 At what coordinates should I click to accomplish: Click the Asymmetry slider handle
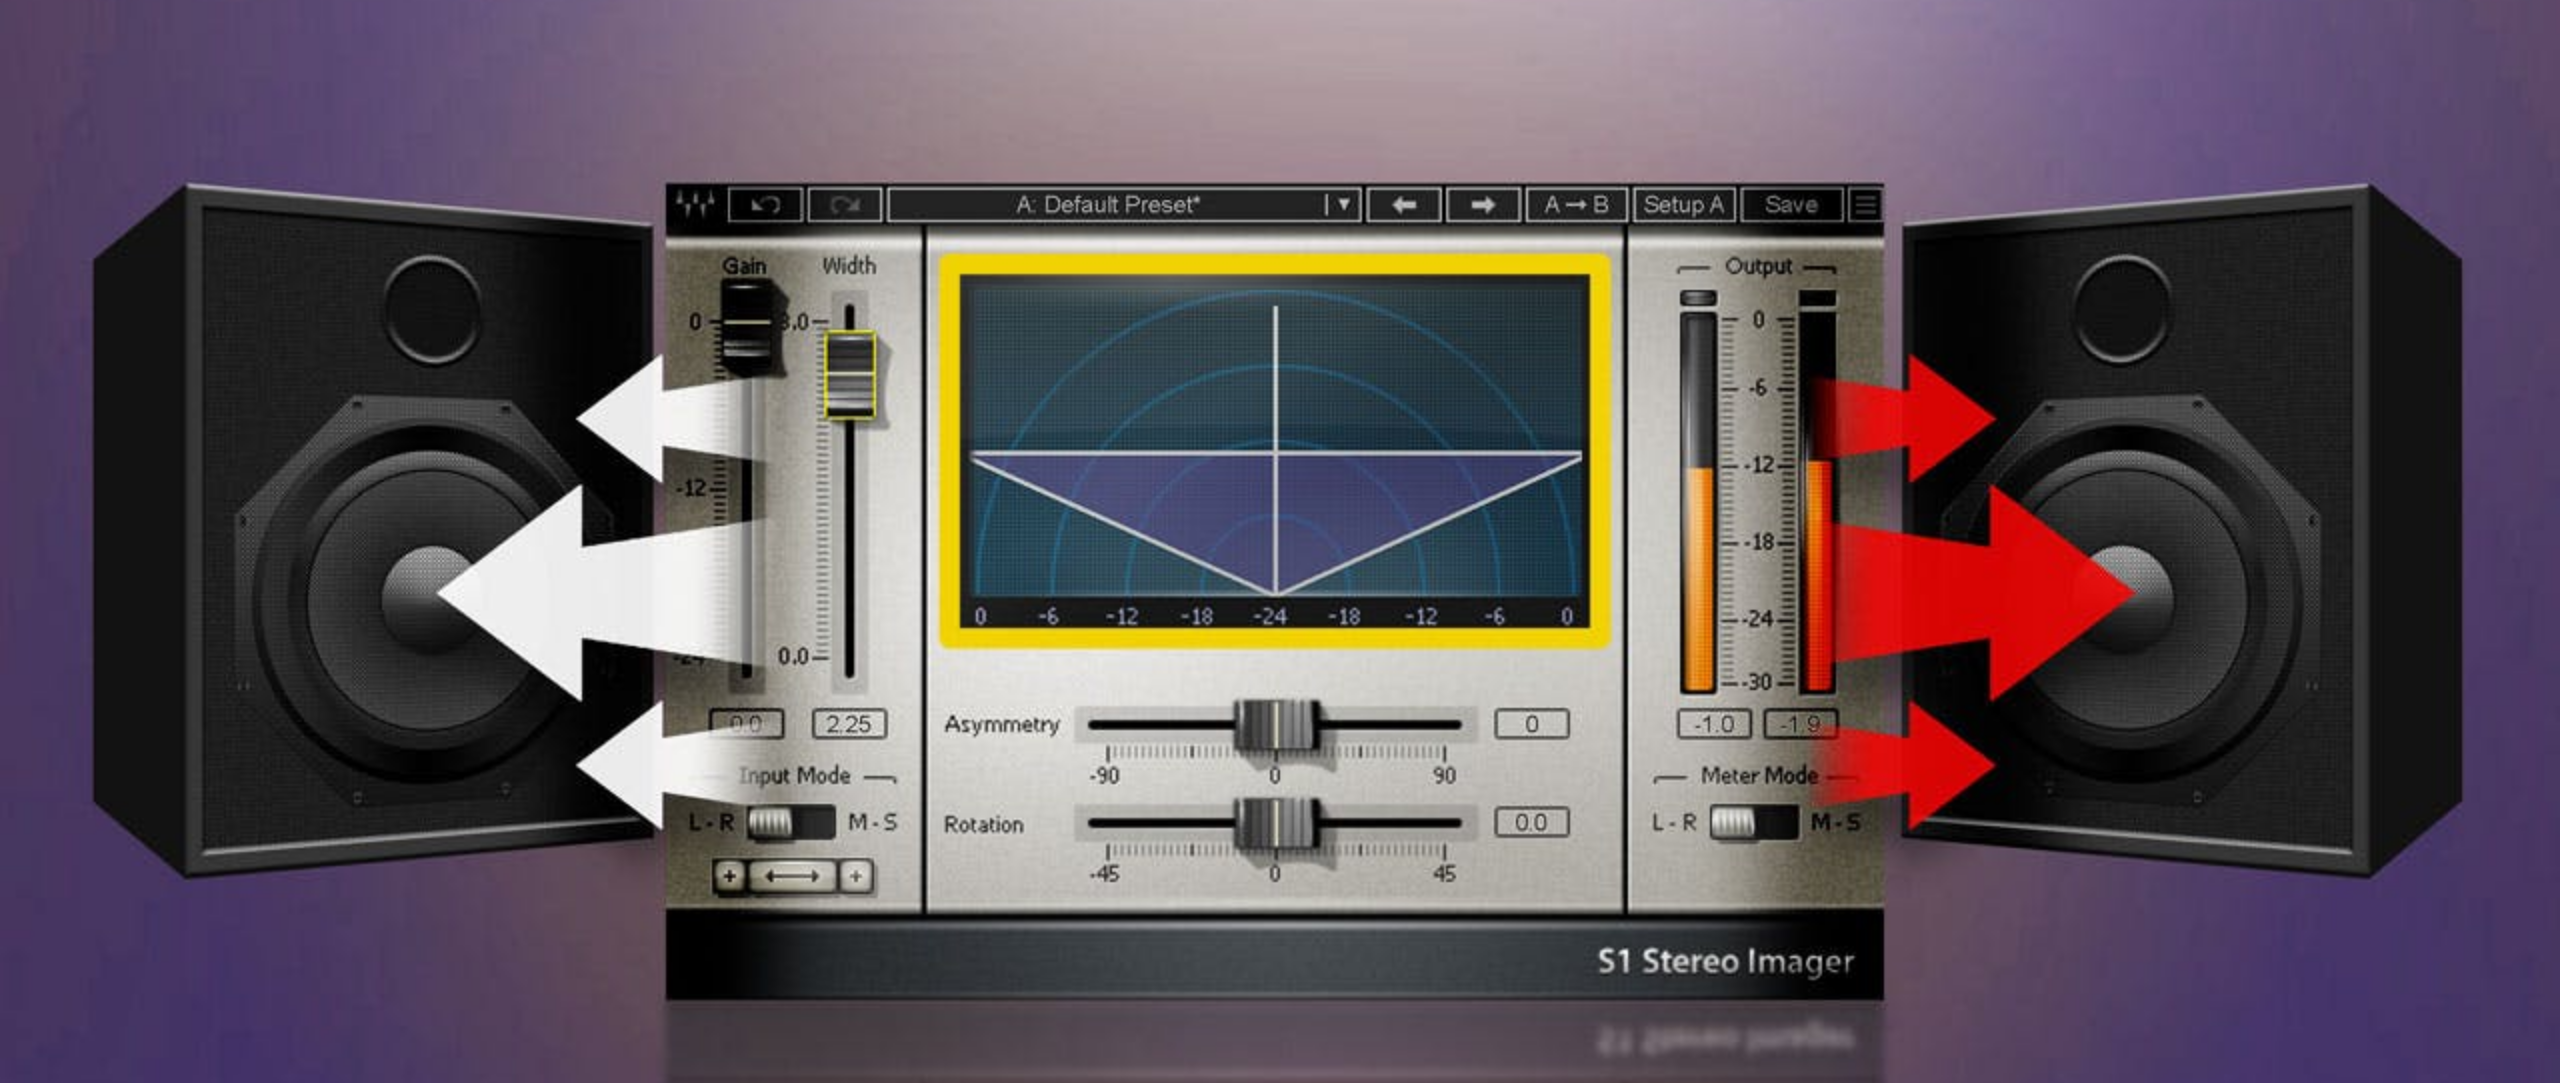click(x=1275, y=725)
